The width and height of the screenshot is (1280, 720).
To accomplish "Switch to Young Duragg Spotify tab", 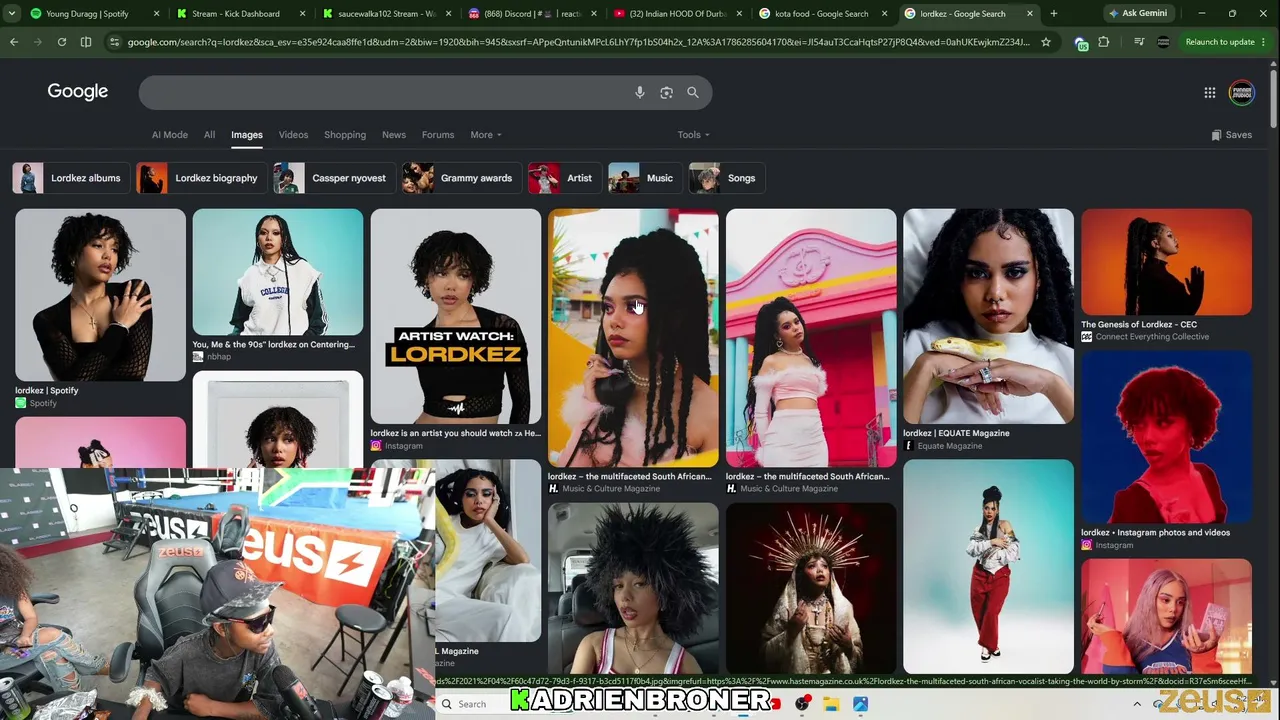I will (x=94, y=14).
